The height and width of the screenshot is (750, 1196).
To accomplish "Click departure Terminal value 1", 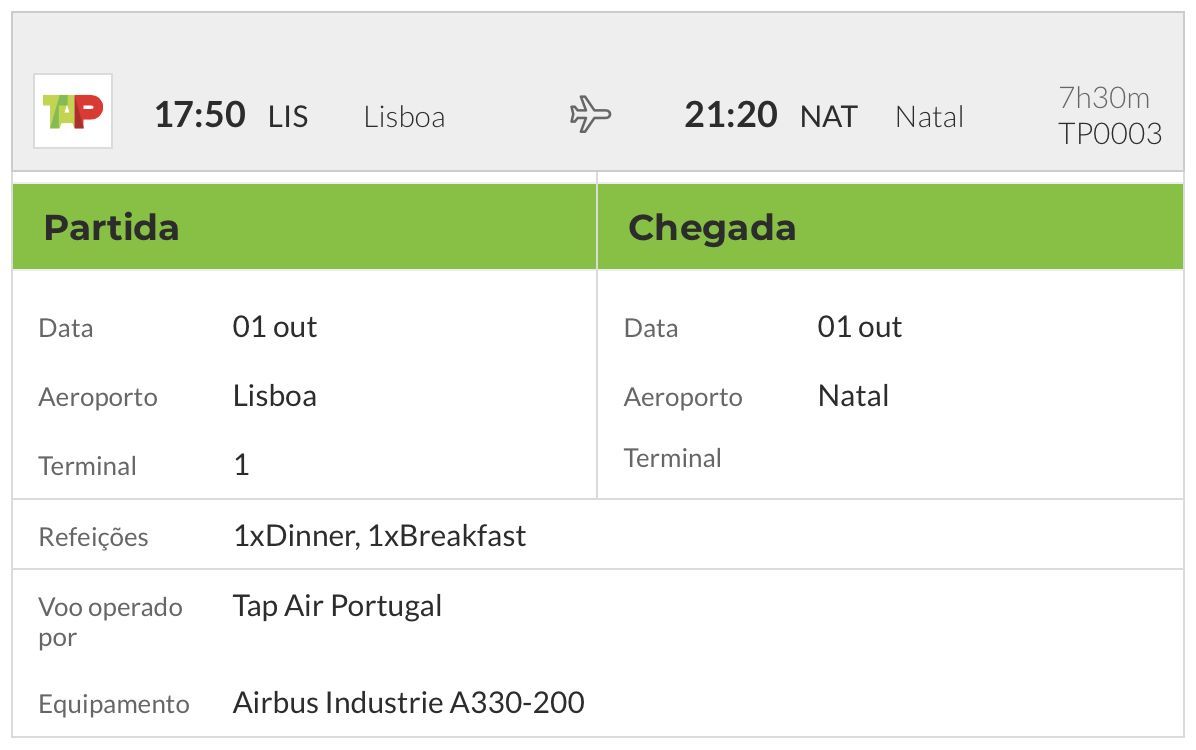I will [x=241, y=465].
